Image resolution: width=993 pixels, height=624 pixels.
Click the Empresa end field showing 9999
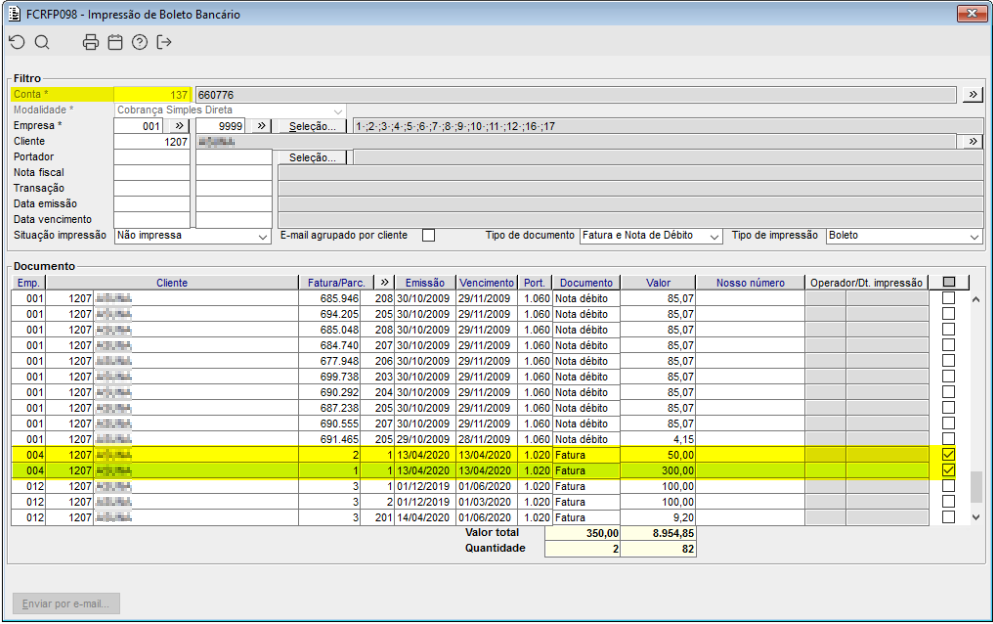click(220, 125)
